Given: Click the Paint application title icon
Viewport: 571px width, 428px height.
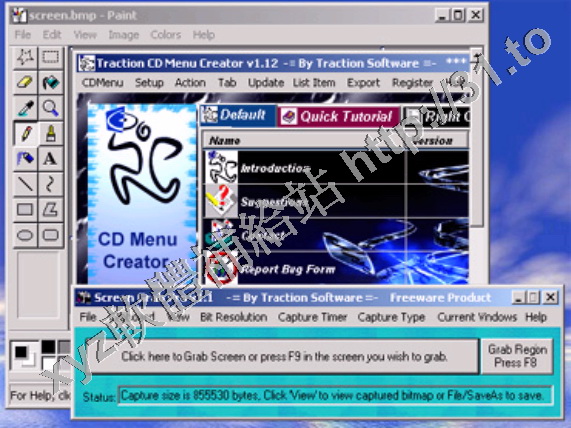Looking at the screenshot, I should (19, 15).
